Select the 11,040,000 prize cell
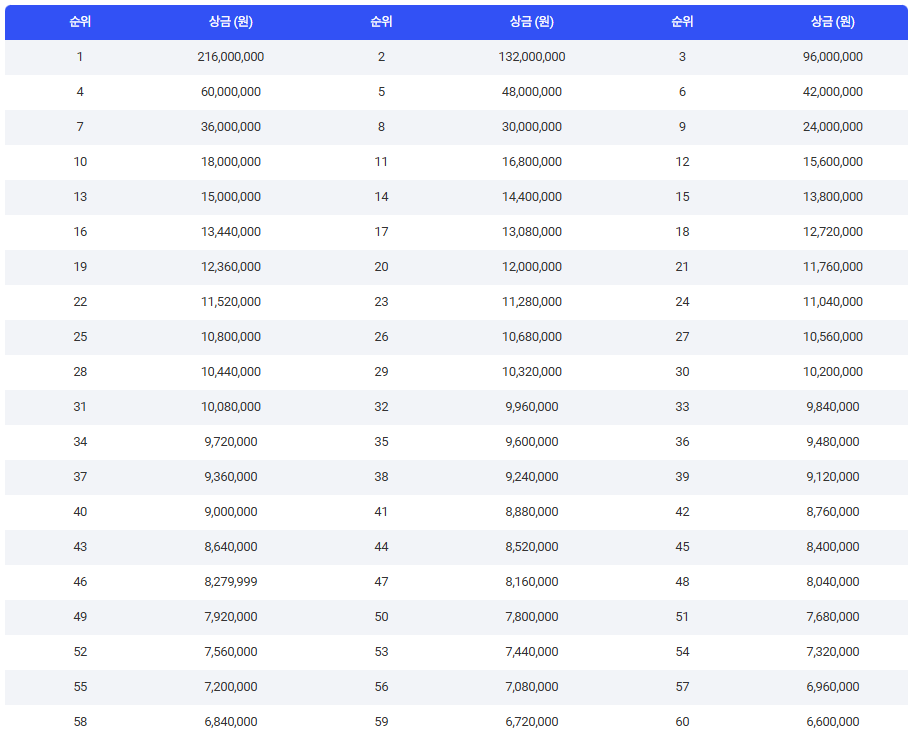 tap(832, 302)
